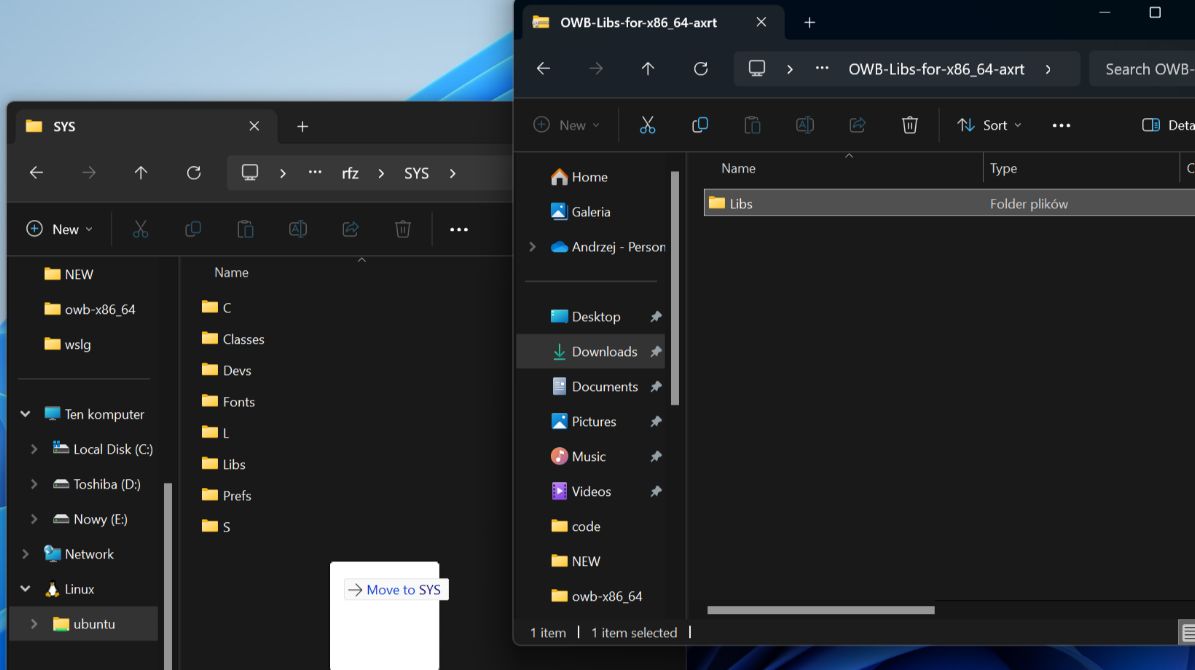The height and width of the screenshot is (670, 1195).
Task: Refresh the SYS window
Action: tap(194, 173)
